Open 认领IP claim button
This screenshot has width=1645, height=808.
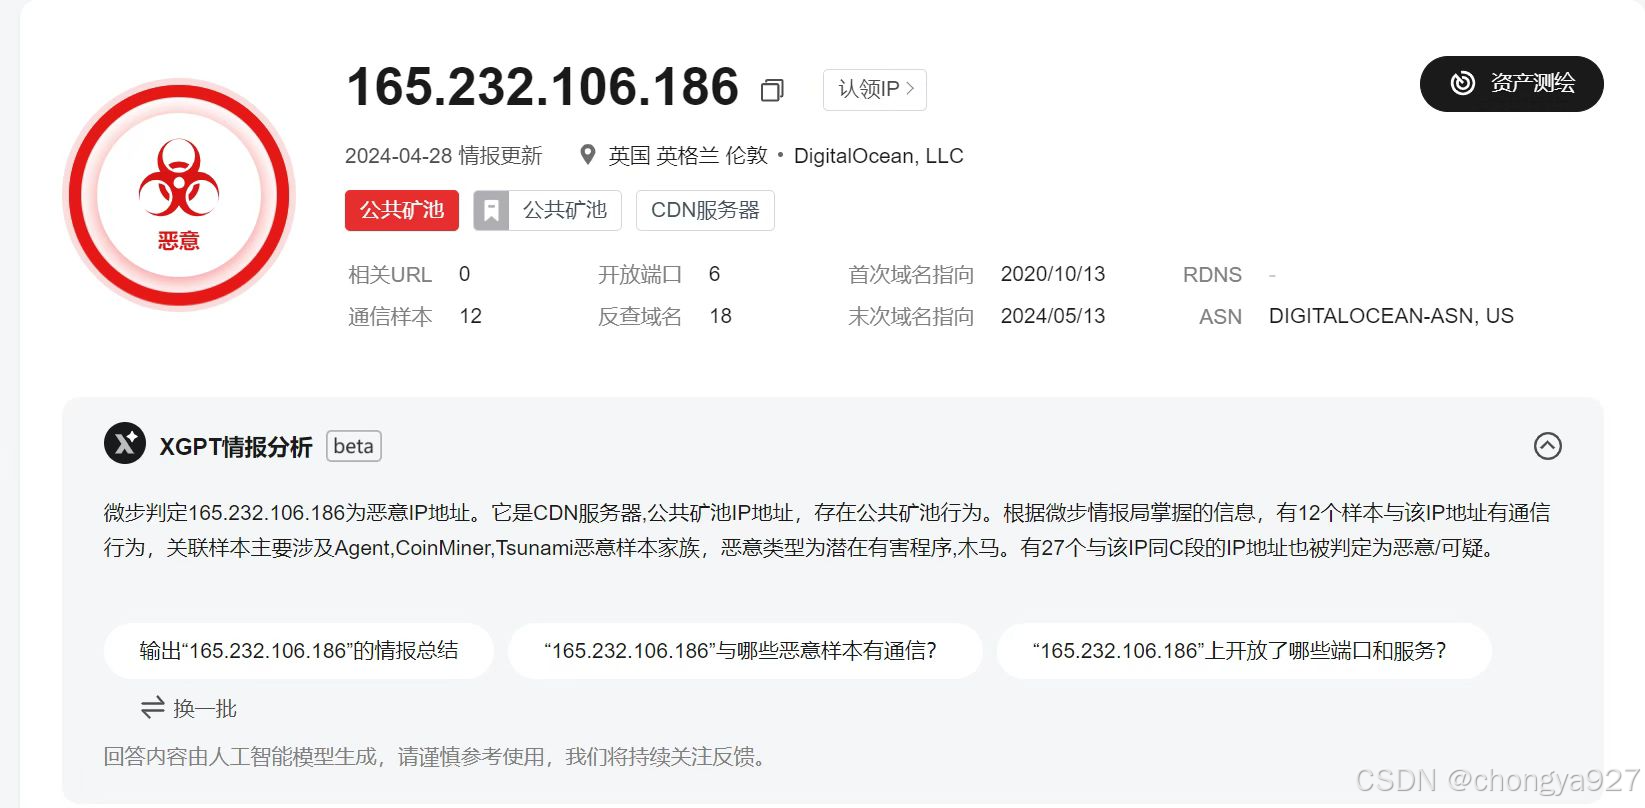click(x=875, y=89)
